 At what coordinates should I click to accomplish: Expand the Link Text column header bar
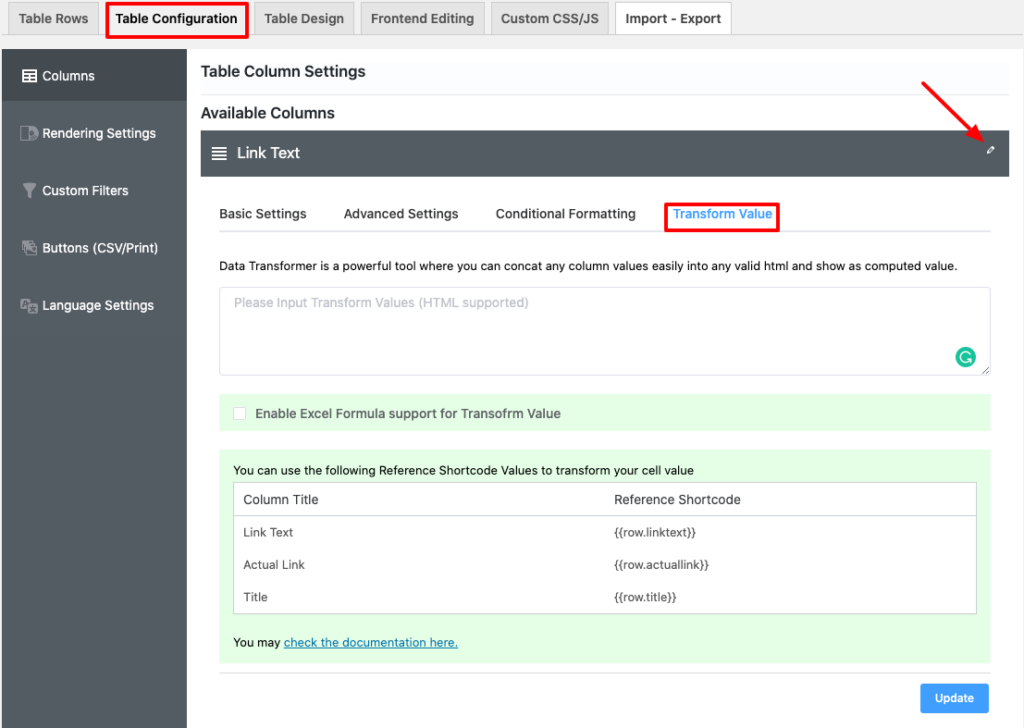(600, 153)
